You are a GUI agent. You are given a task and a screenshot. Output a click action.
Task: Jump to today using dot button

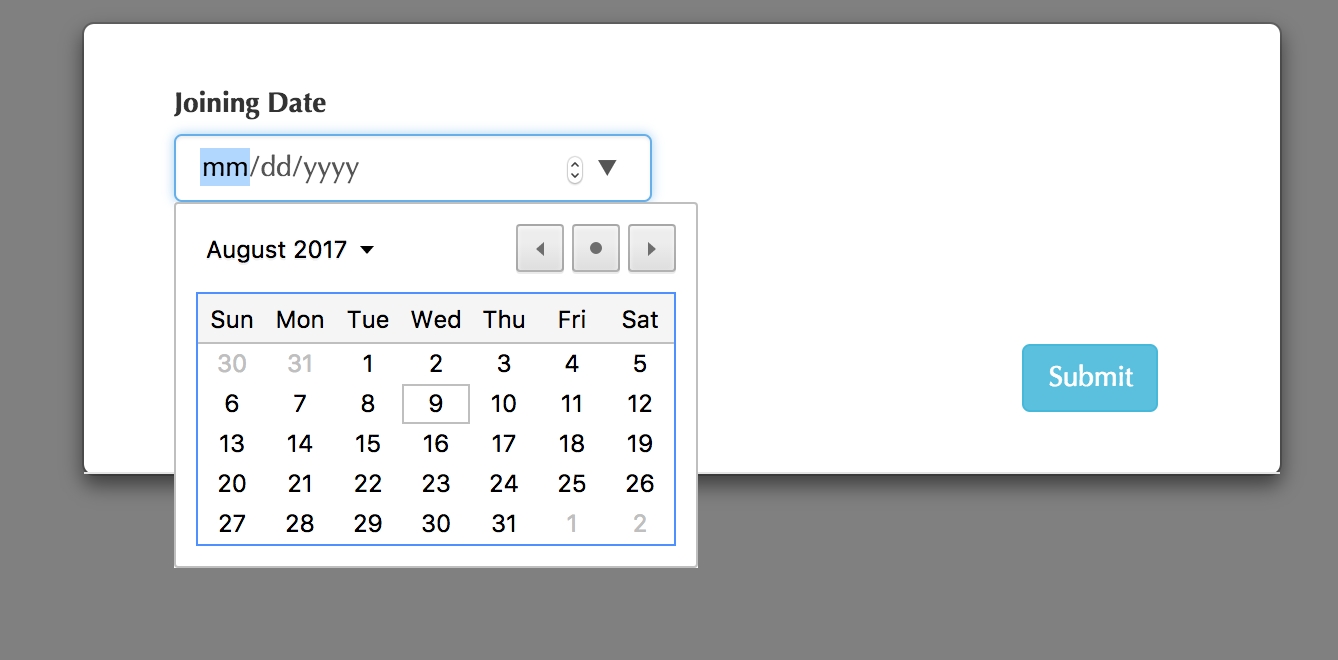[x=596, y=248]
